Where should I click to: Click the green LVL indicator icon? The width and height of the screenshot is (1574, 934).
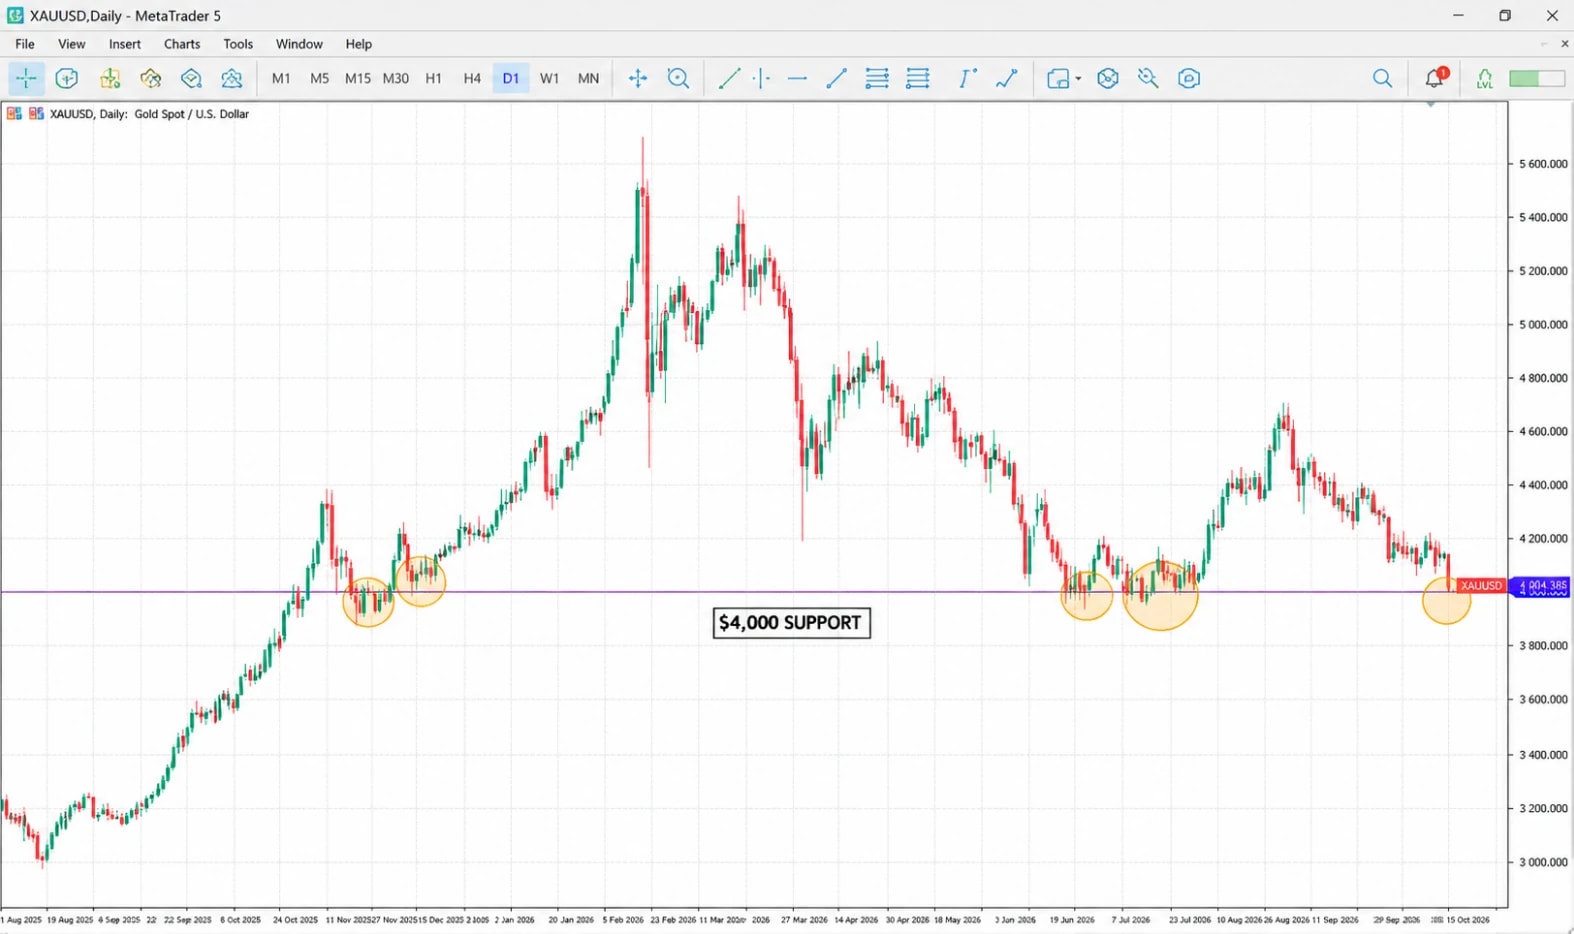pos(1484,78)
